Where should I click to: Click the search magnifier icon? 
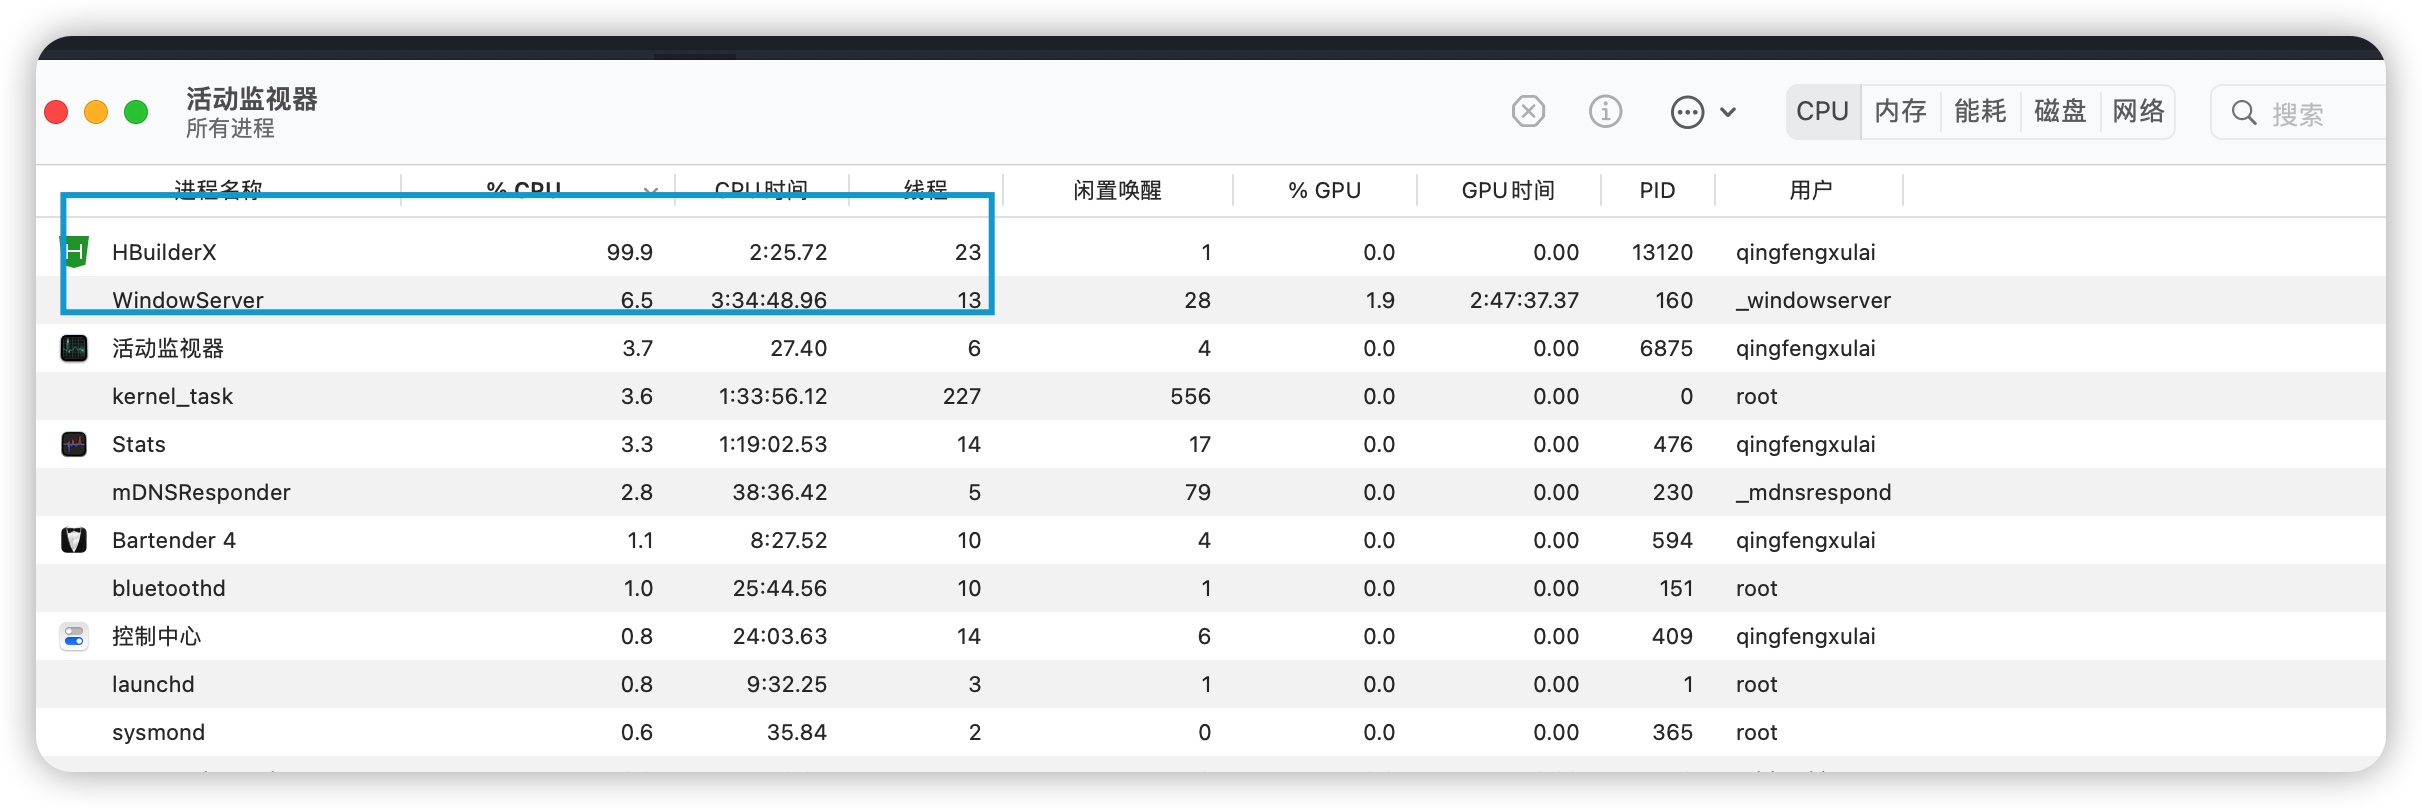click(2244, 113)
